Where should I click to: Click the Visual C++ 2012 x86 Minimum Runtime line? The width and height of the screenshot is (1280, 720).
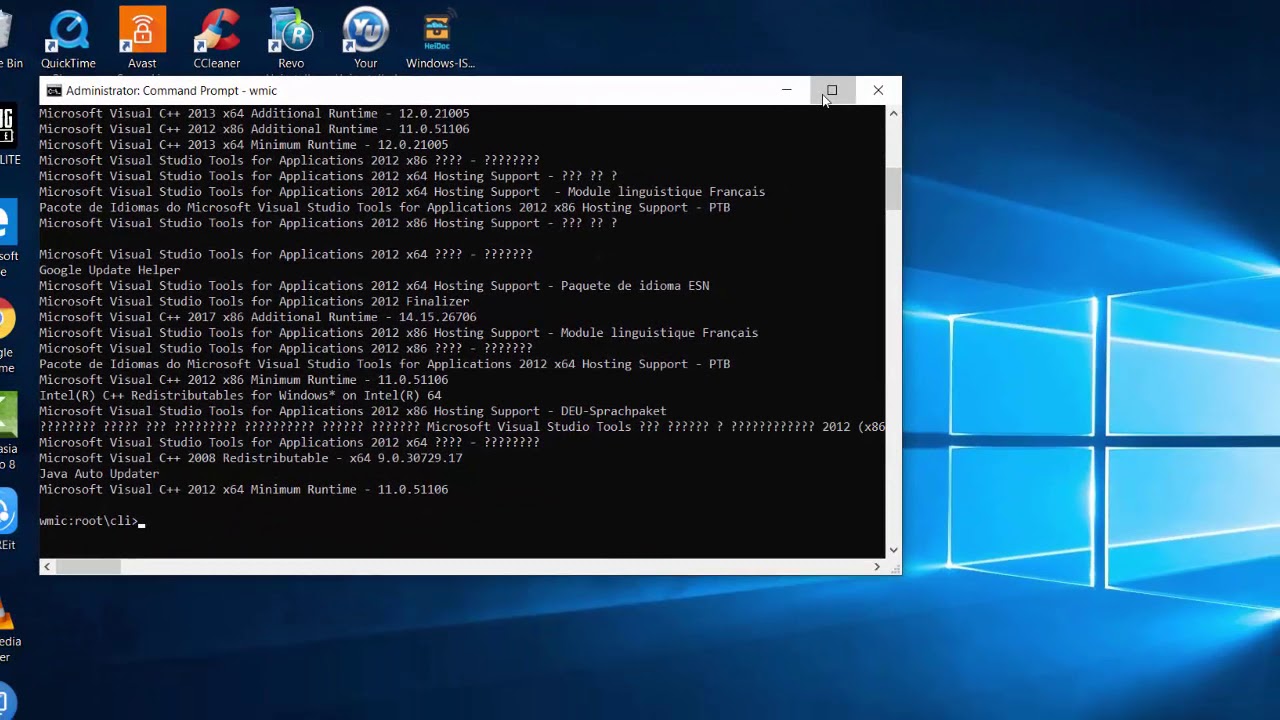tap(244, 380)
